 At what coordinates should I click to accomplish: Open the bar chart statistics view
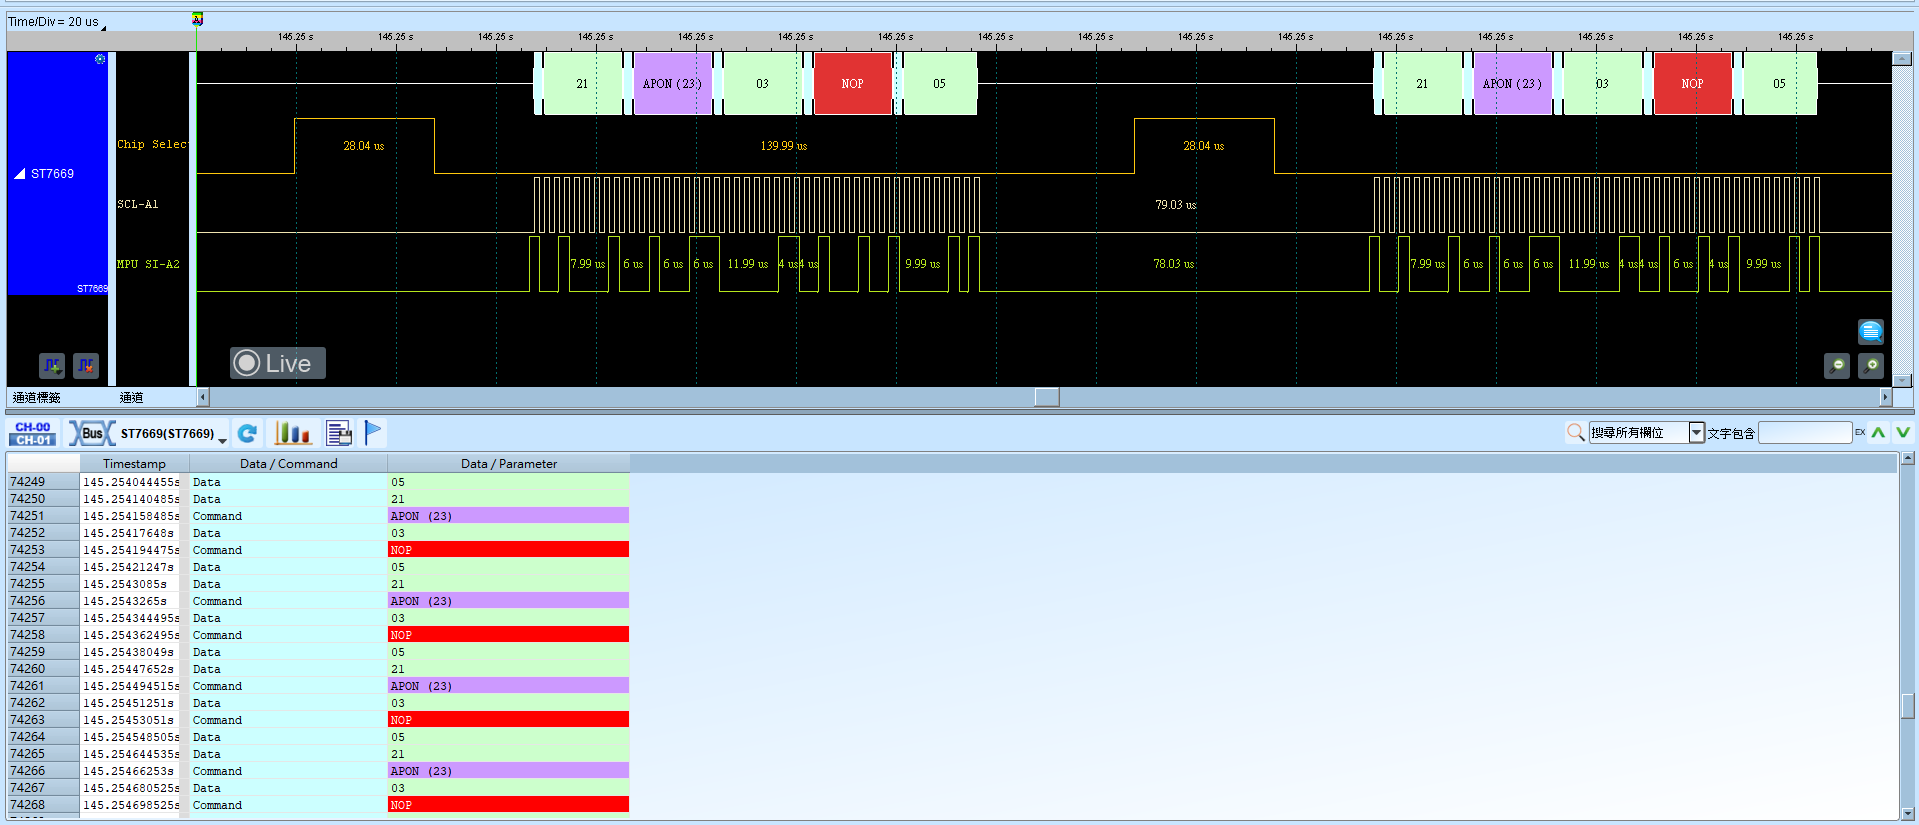click(x=293, y=433)
